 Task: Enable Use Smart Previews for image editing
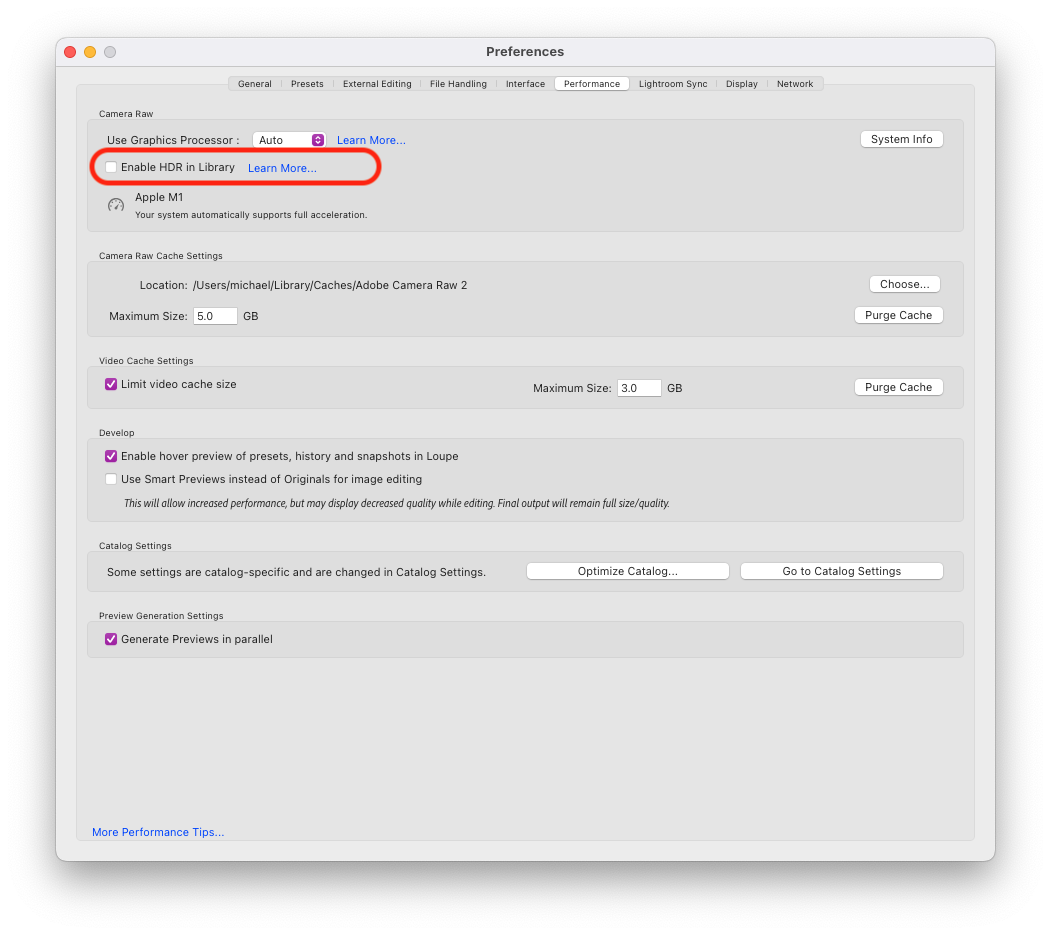tap(110, 479)
